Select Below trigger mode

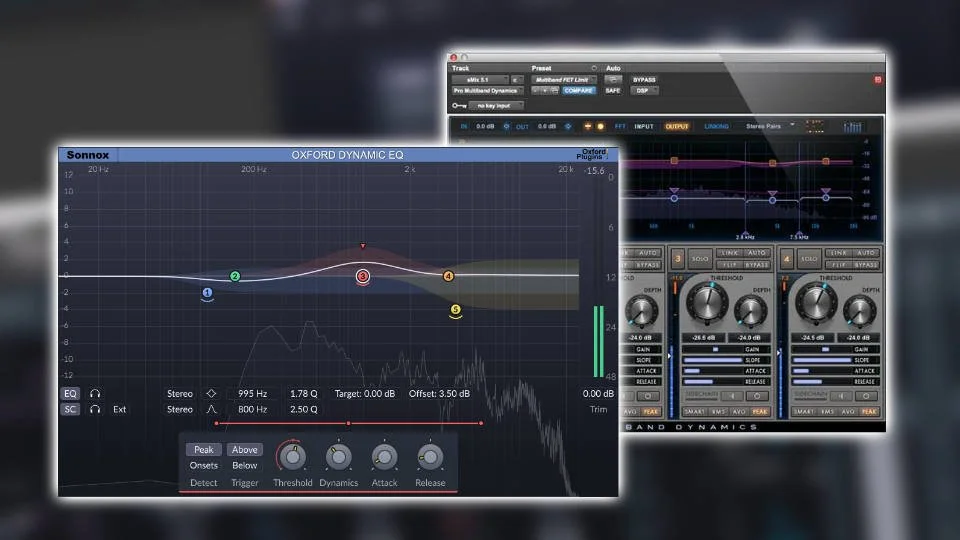tap(244, 465)
